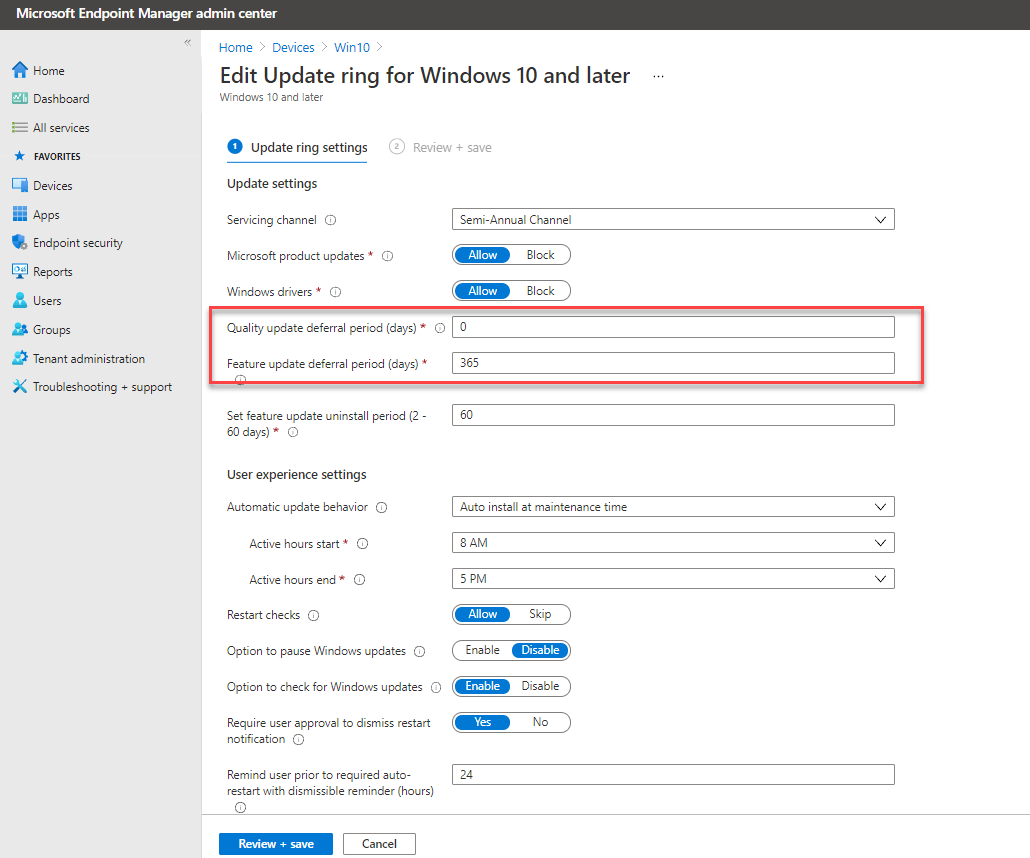Screen dimensions: 1030x858
Task: Open the Servicing channel dropdown
Action: pos(672,219)
